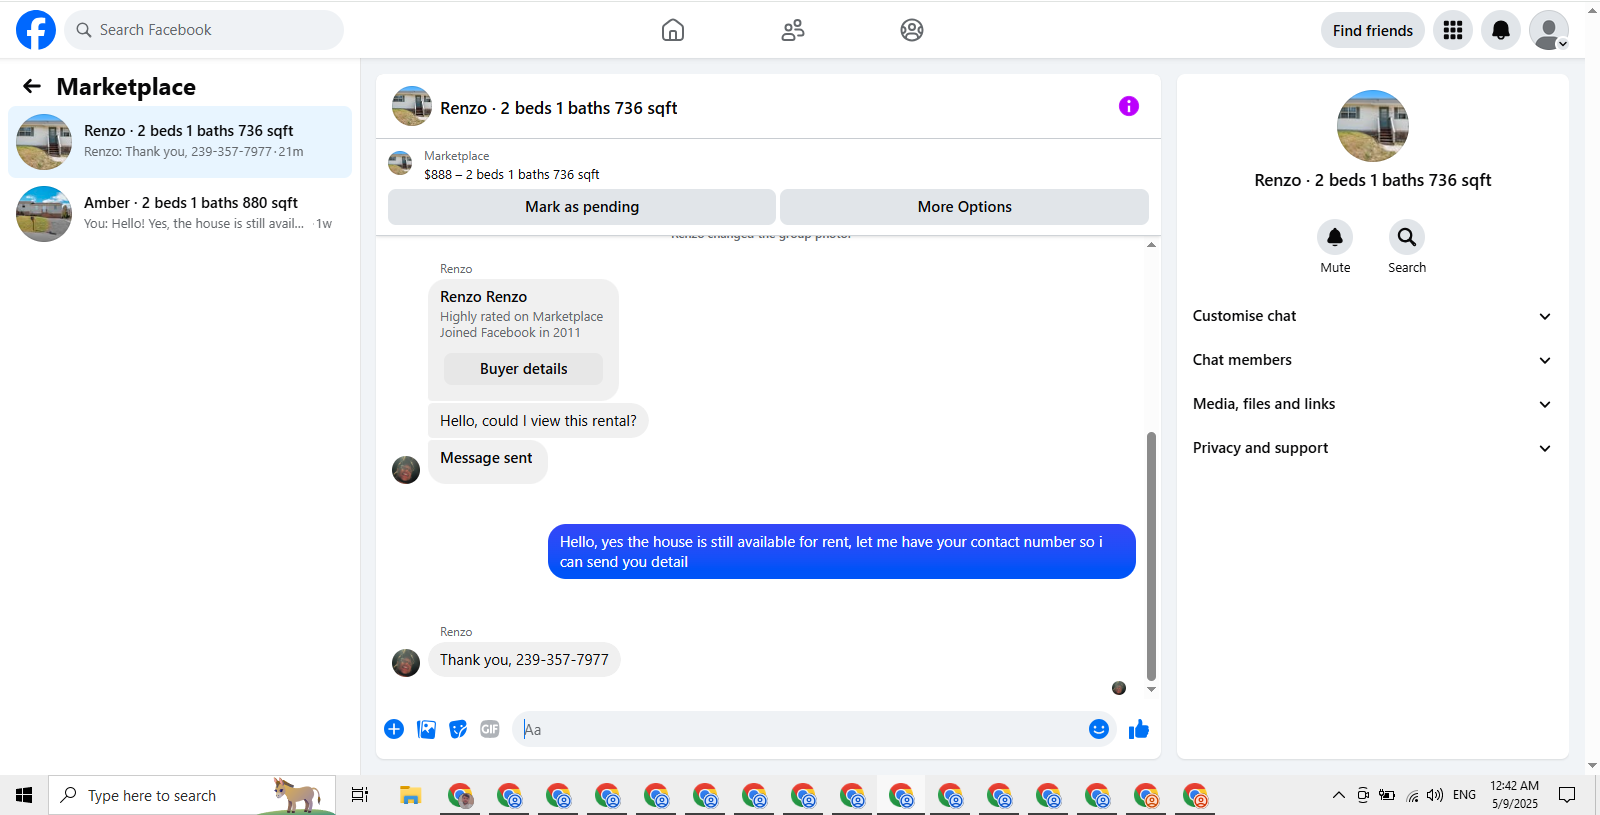1600x815 pixels.
Task: Show hidden system tray icons
Action: point(1339,795)
